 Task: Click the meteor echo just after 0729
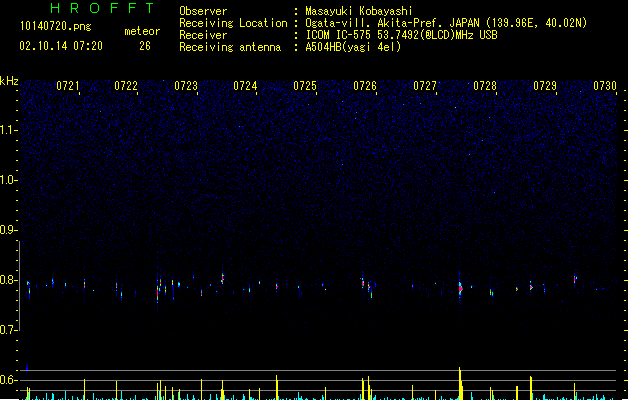point(575,279)
